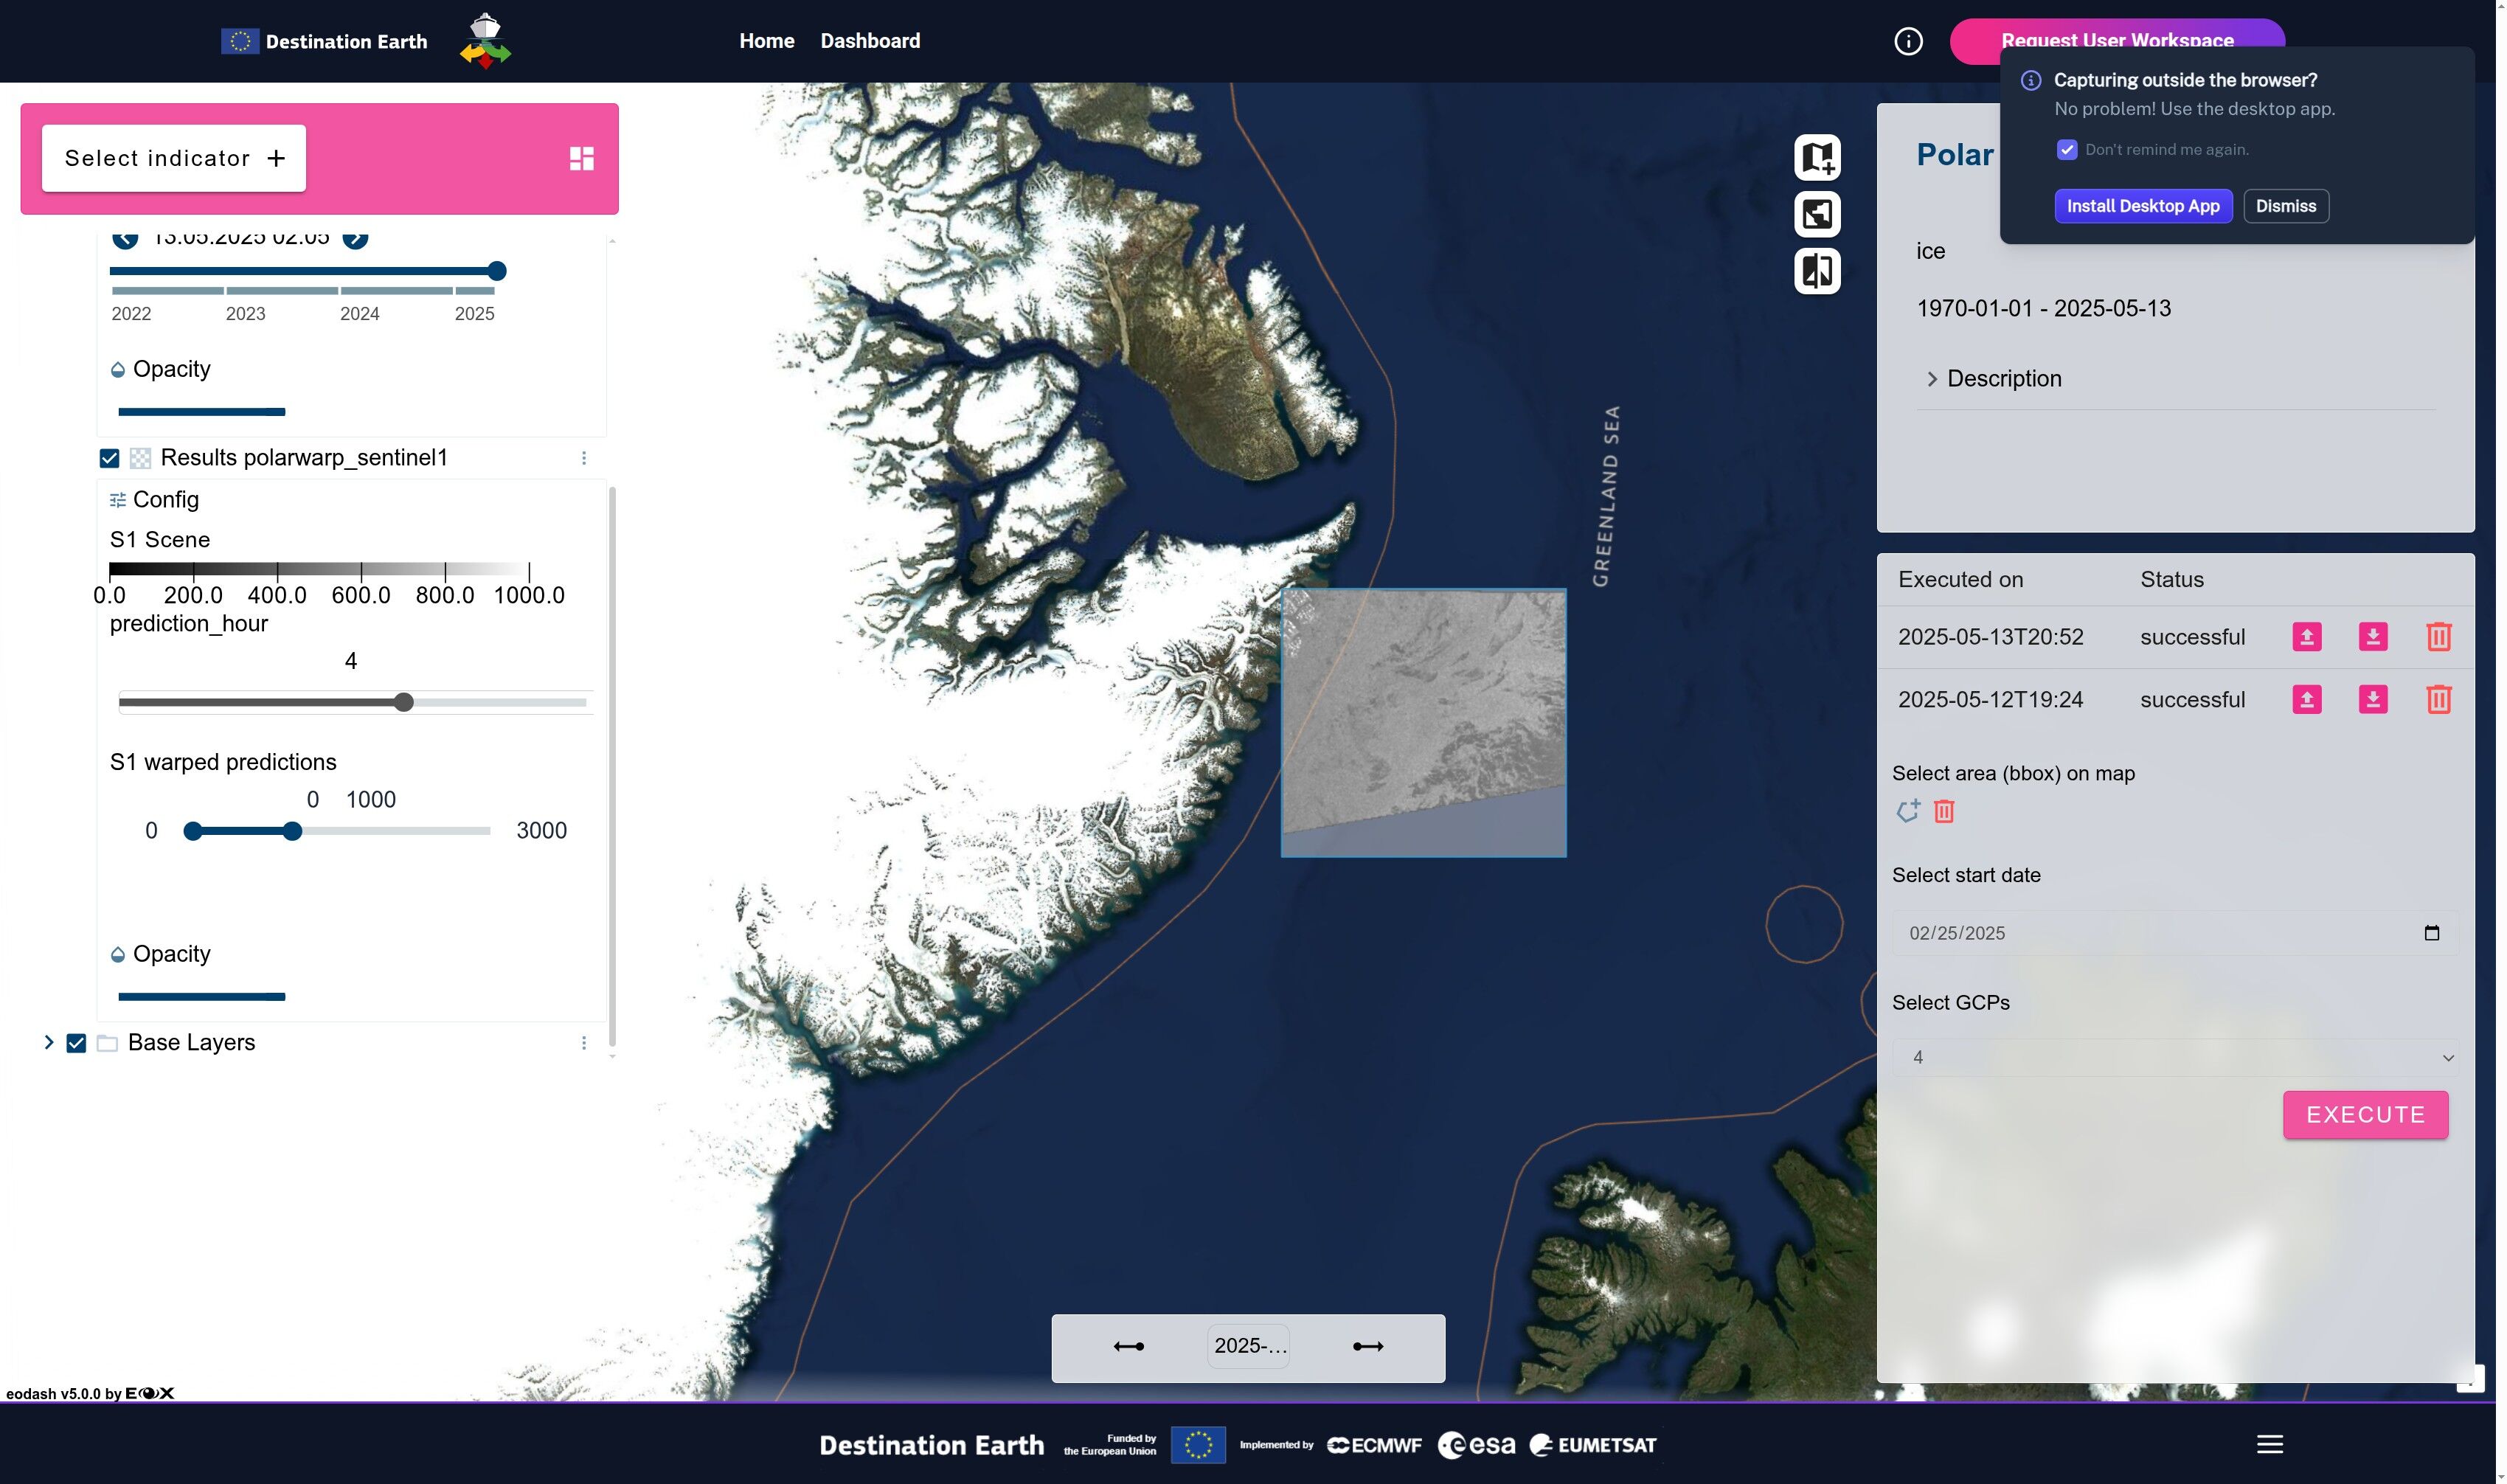Expand the Base Layers folder
The image size is (2507, 1484).
click(48, 1043)
